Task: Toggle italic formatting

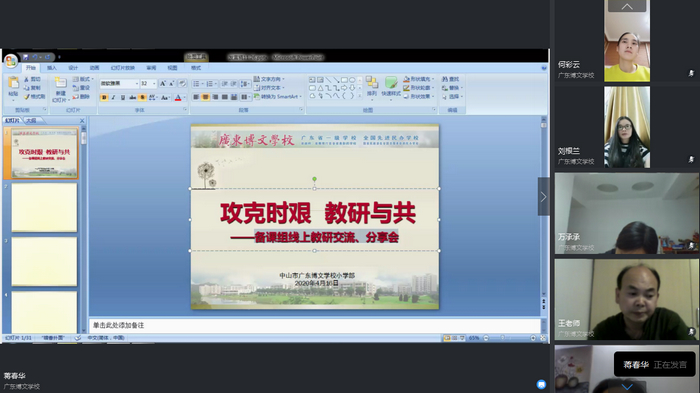Action: [x=113, y=97]
